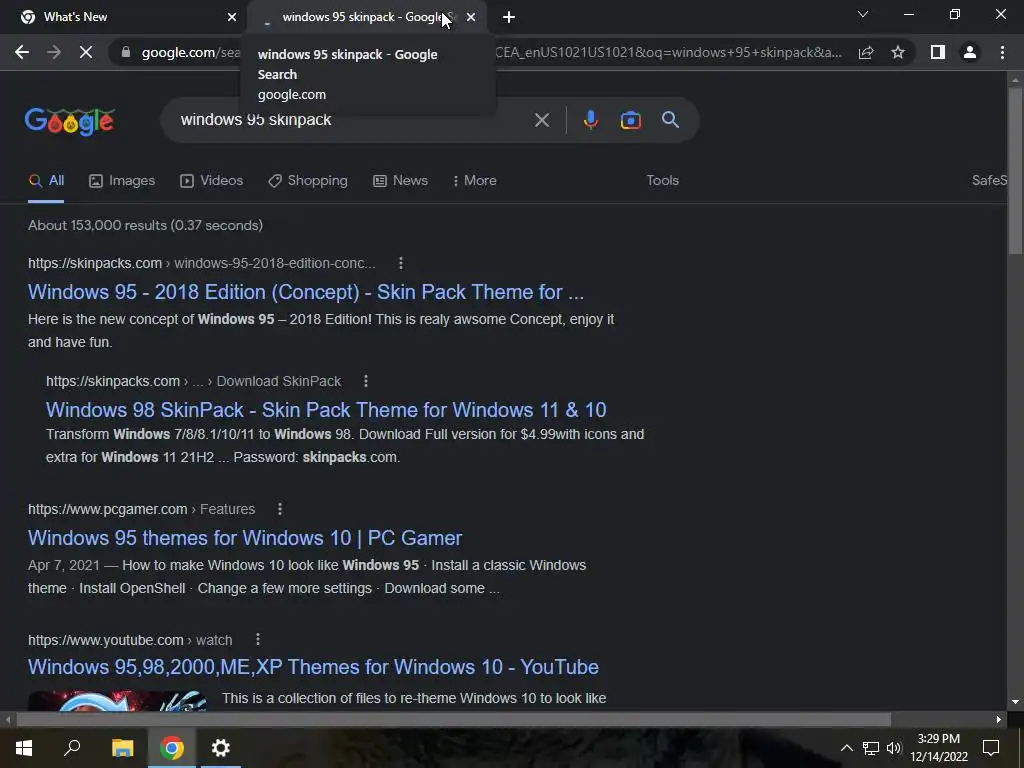Click the scroll-right arrow of horizontal scrollbar
1024x768 pixels.
coord(999,720)
